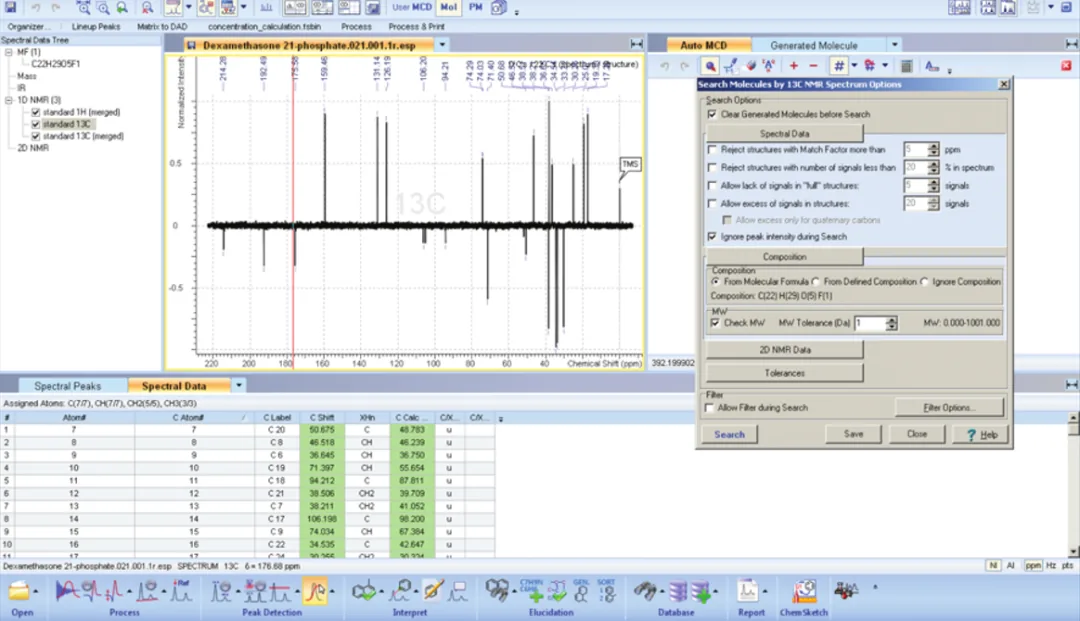Image resolution: width=1080 pixels, height=621 pixels.
Task: Open dropdown arrow beside the hash numbering icon
Action: click(x=854, y=66)
